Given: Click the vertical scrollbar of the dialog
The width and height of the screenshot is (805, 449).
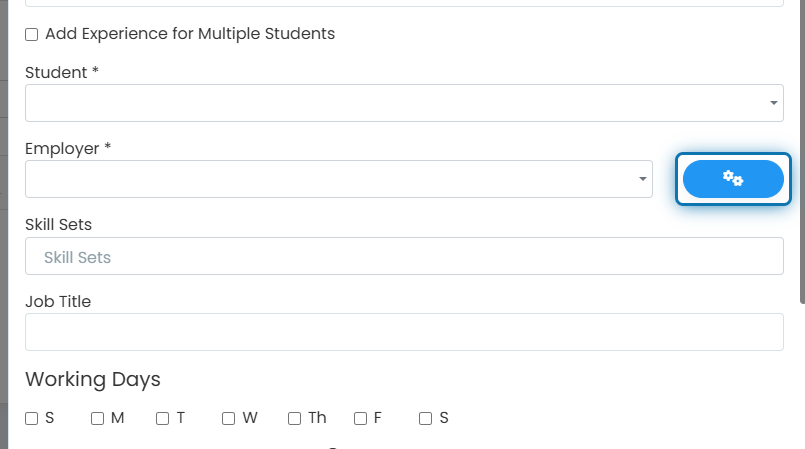Looking at the screenshot, I should (802, 152).
